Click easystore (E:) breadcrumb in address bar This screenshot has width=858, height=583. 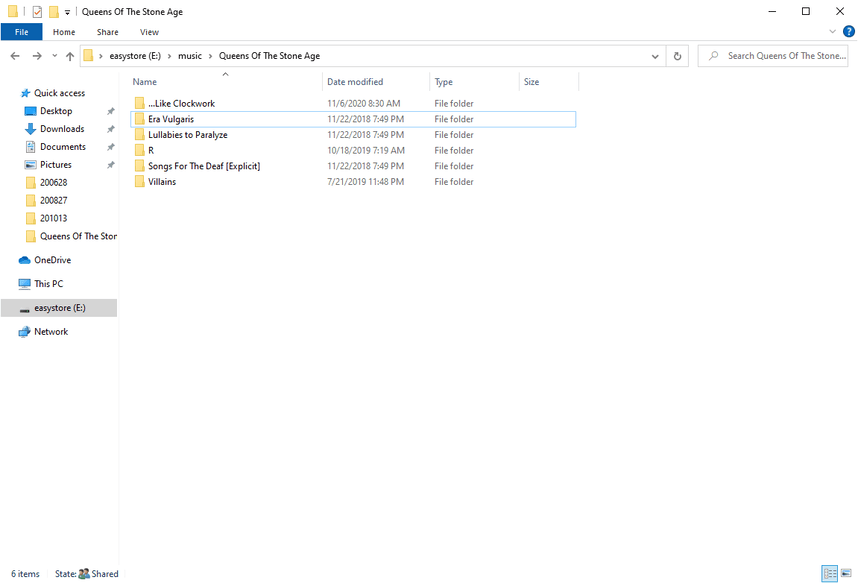tap(135, 56)
